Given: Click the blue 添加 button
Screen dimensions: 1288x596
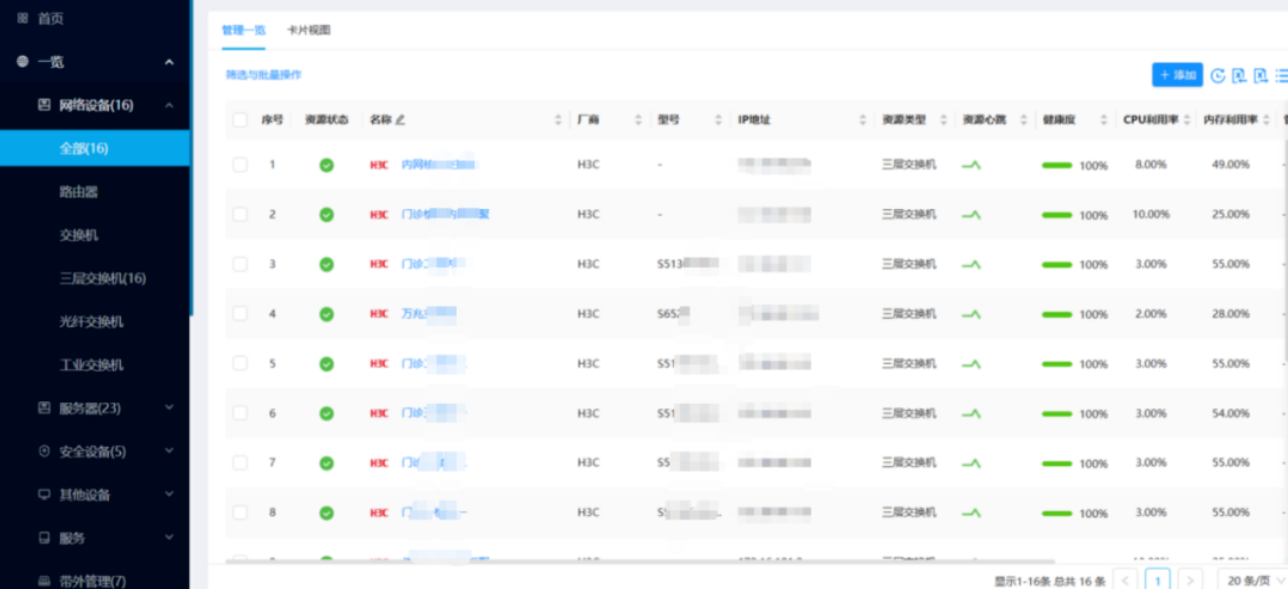Looking at the screenshot, I should click(x=1177, y=74).
